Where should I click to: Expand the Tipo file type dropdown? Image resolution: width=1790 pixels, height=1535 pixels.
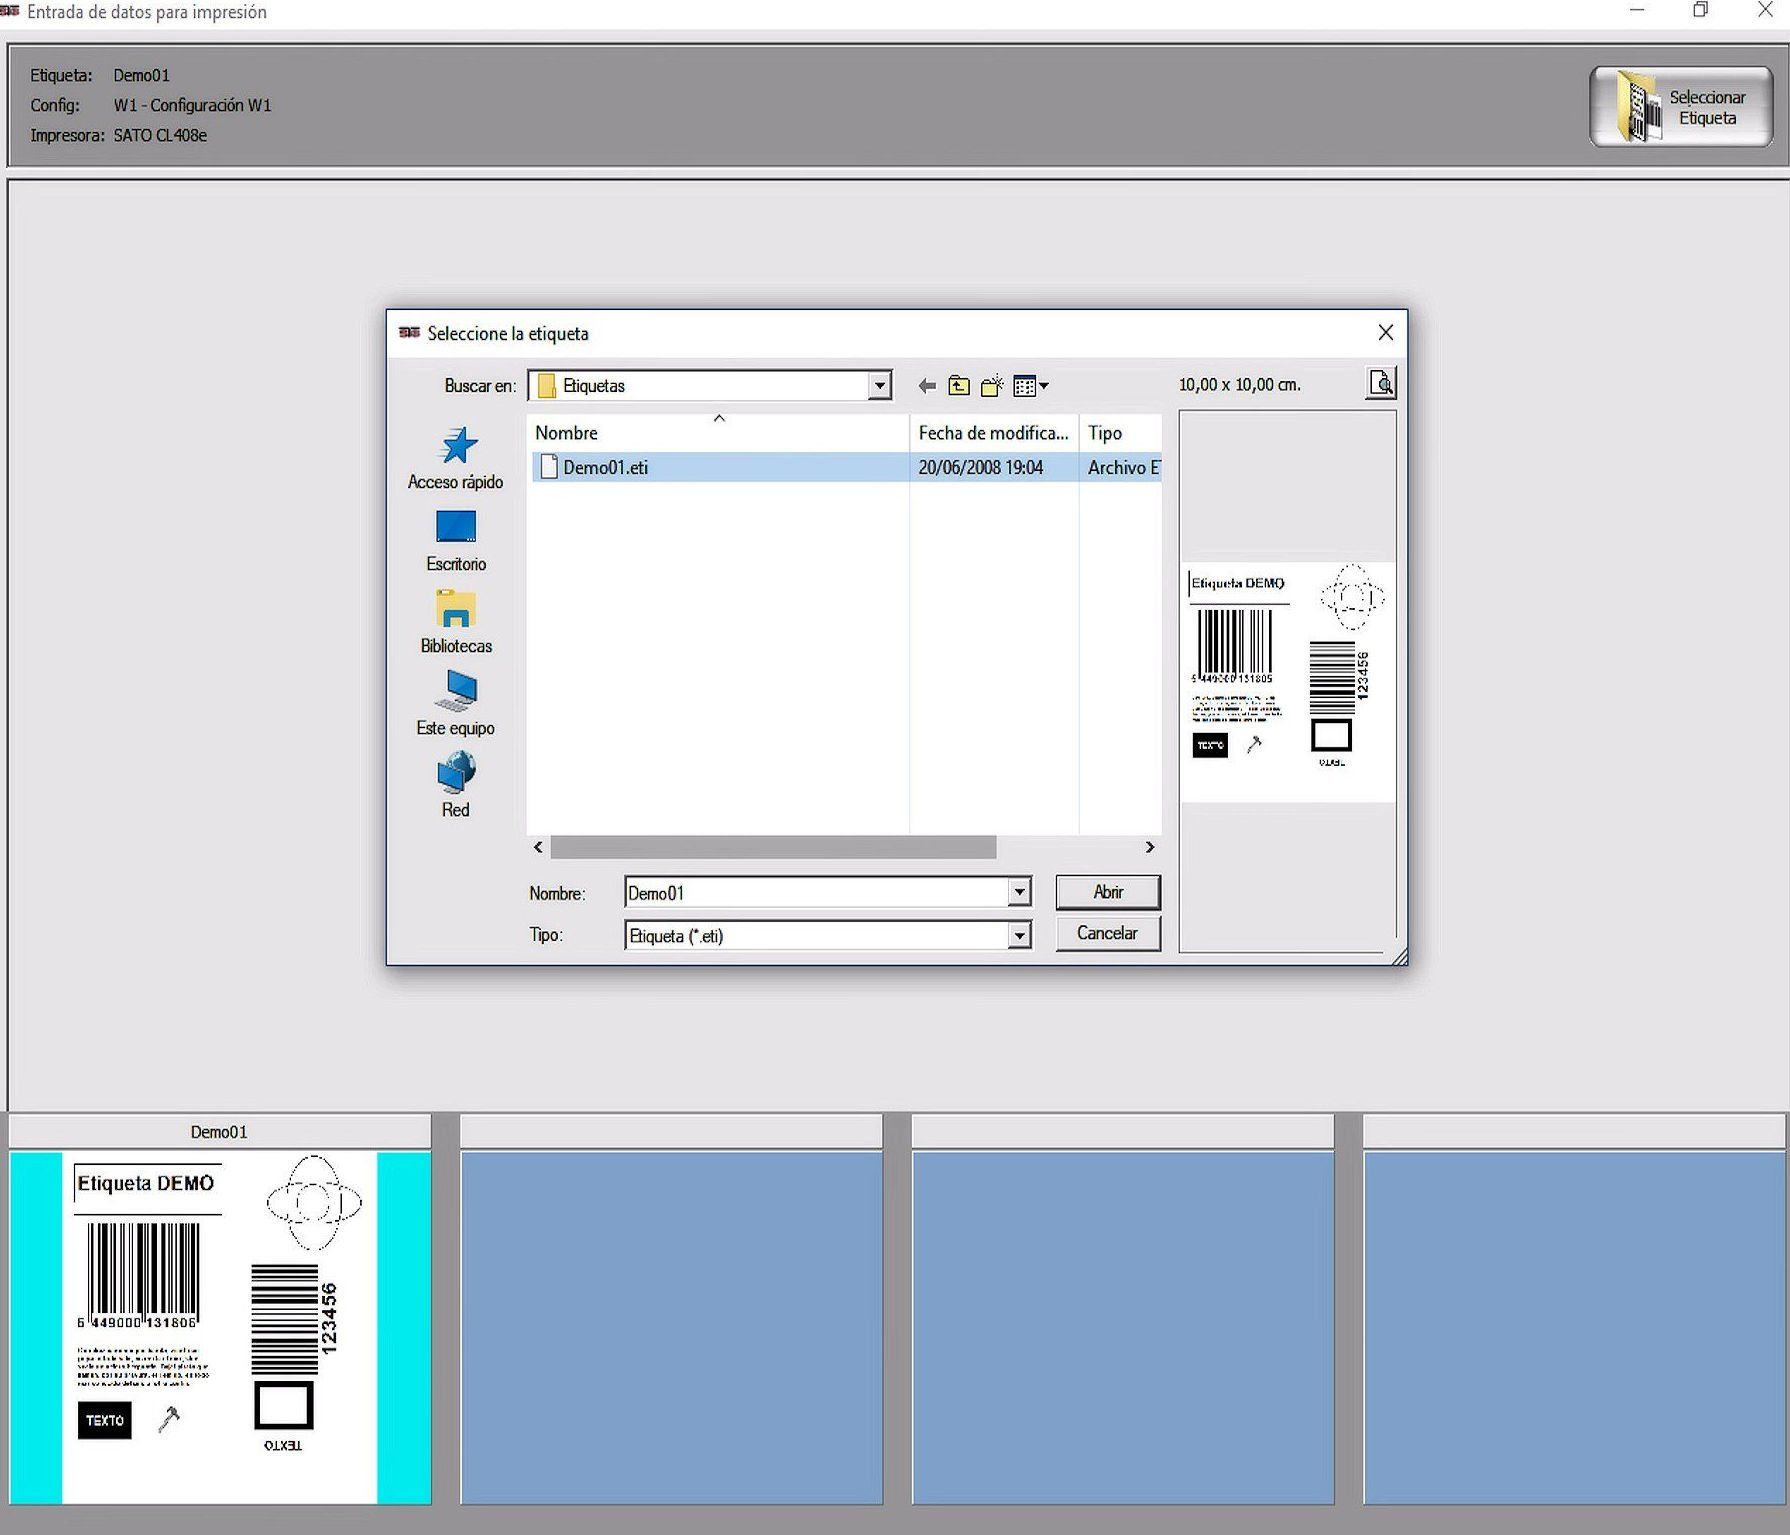(1019, 935)
